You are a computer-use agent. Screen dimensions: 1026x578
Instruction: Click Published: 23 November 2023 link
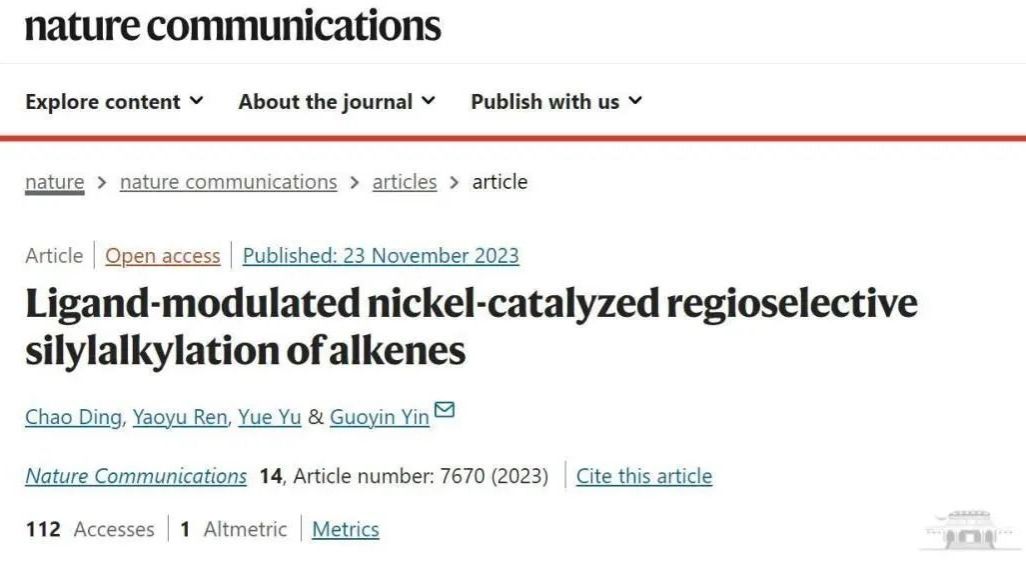point(381,255)
